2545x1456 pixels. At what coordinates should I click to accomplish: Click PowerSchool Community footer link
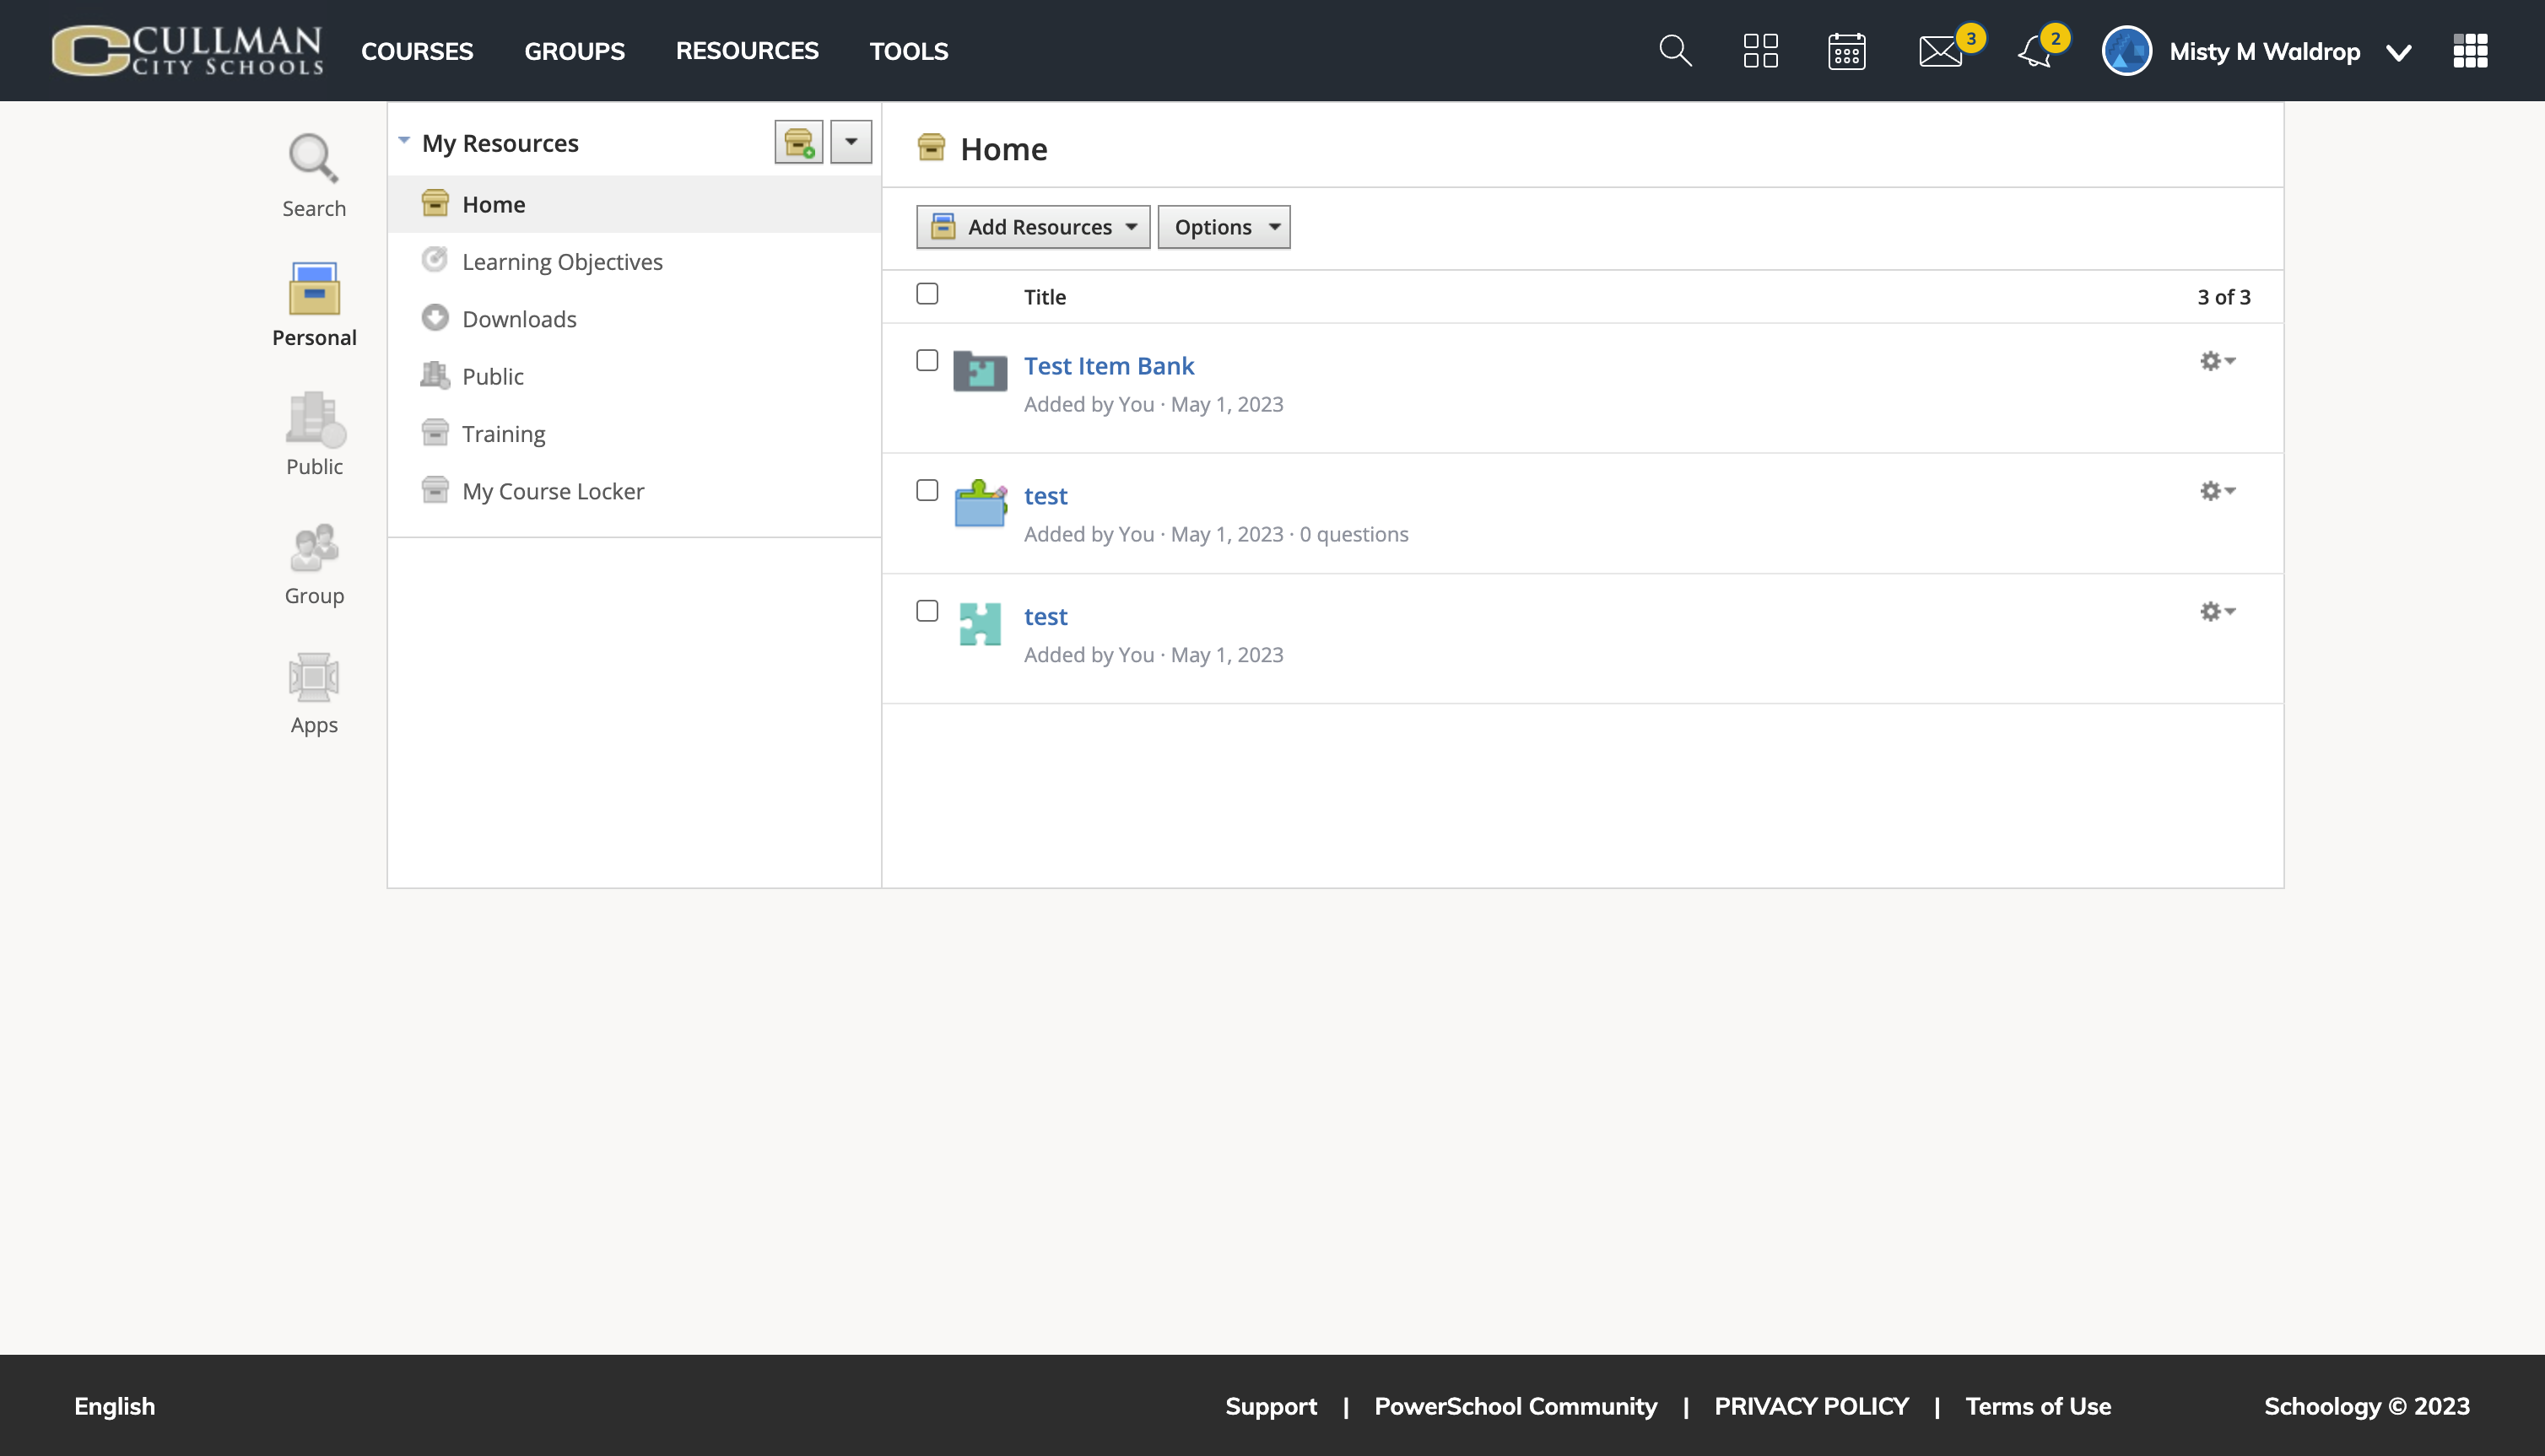click(1516, 1406)
